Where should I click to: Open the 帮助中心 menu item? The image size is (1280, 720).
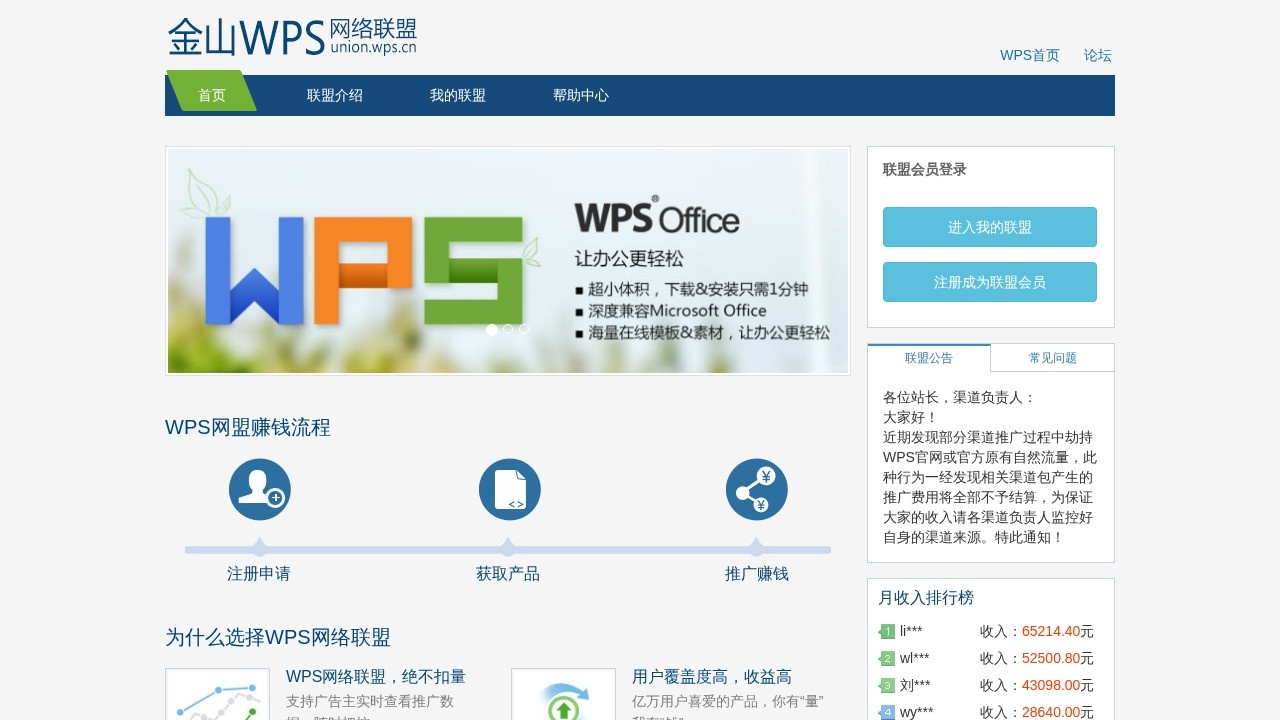(x=580, y=95)
